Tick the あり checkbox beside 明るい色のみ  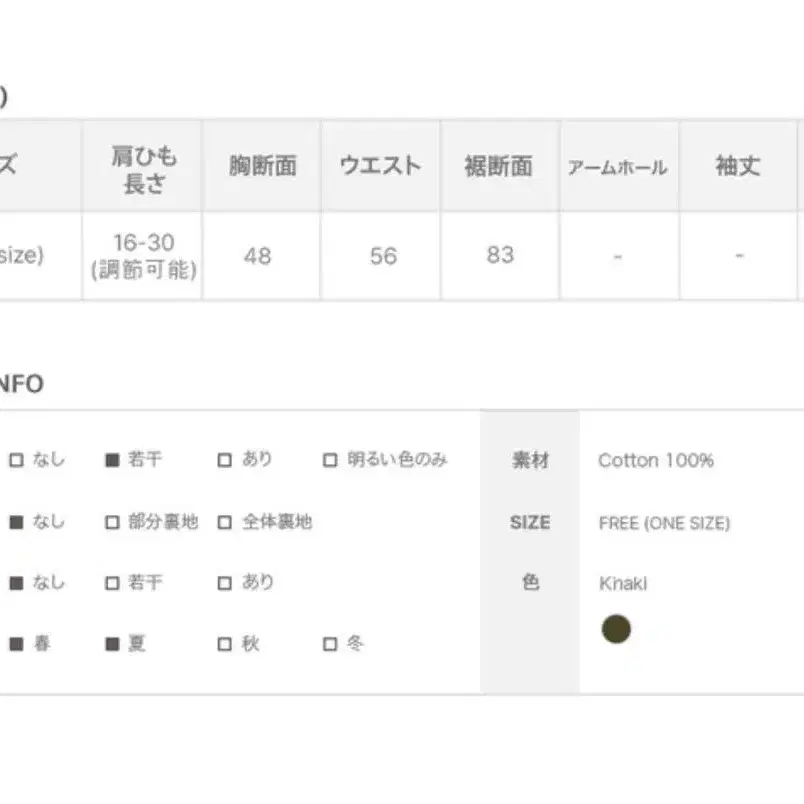coord(225,460)
